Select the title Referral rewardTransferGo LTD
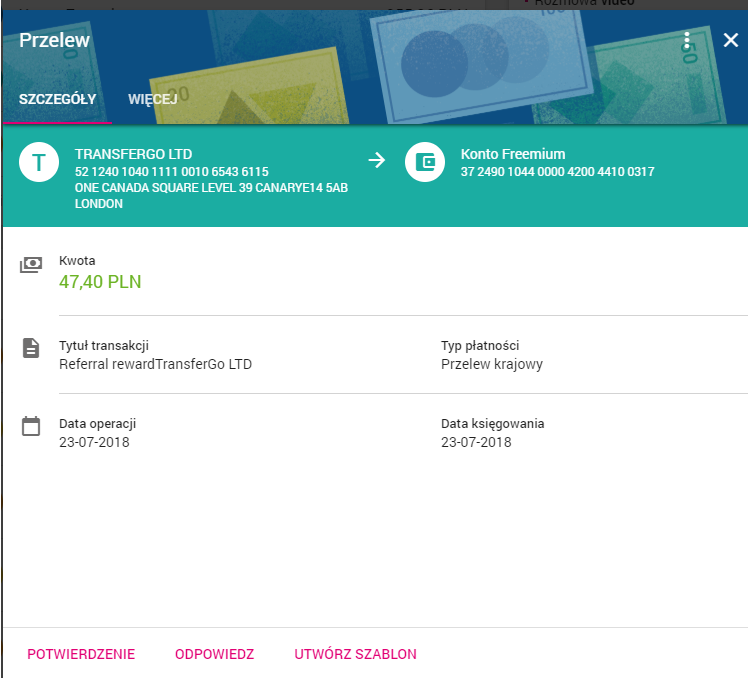 [156, 365]
